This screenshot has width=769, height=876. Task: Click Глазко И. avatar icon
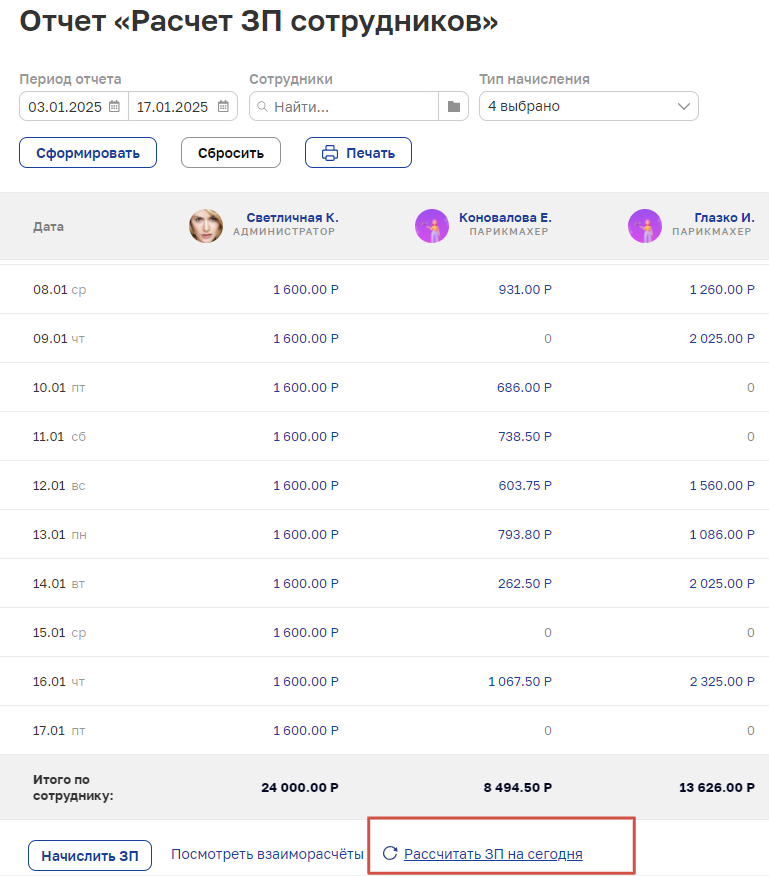click(x=645, y=226)
